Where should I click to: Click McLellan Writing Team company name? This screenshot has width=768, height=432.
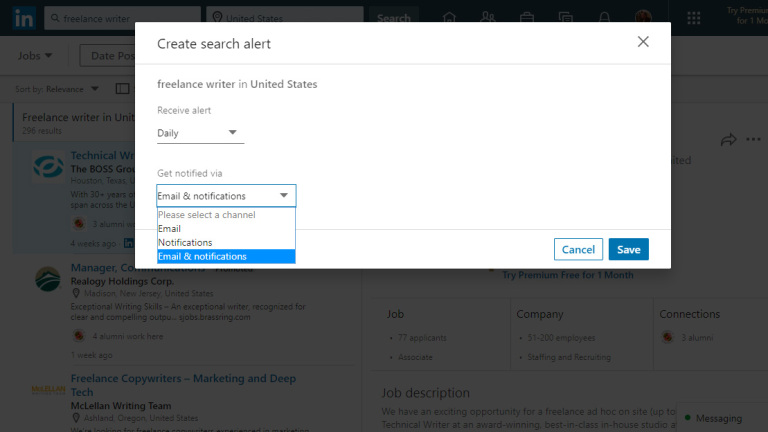pos(121,406)
